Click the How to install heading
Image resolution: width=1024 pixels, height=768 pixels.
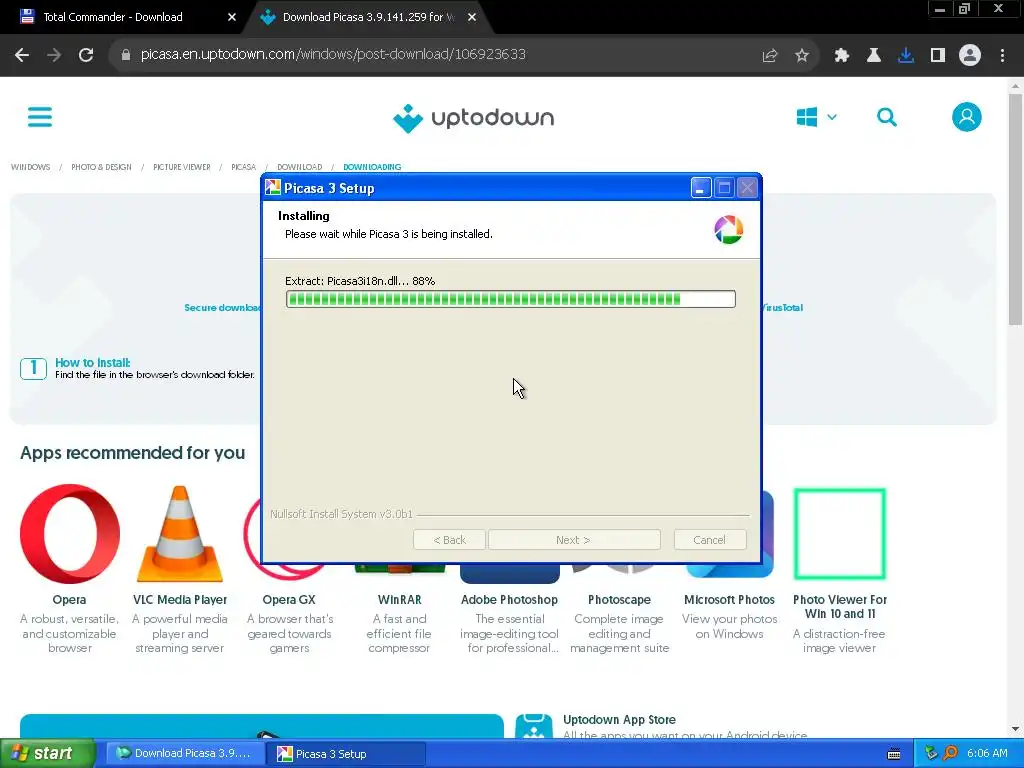93,362
